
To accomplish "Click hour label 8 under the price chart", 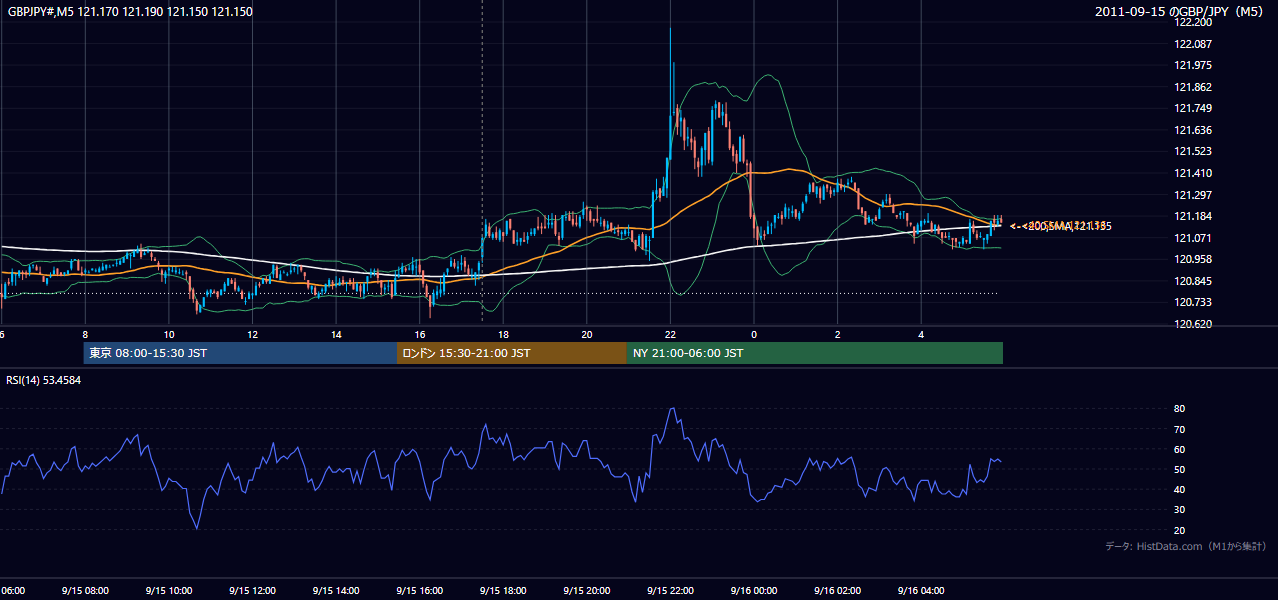I will click(85, 334).
